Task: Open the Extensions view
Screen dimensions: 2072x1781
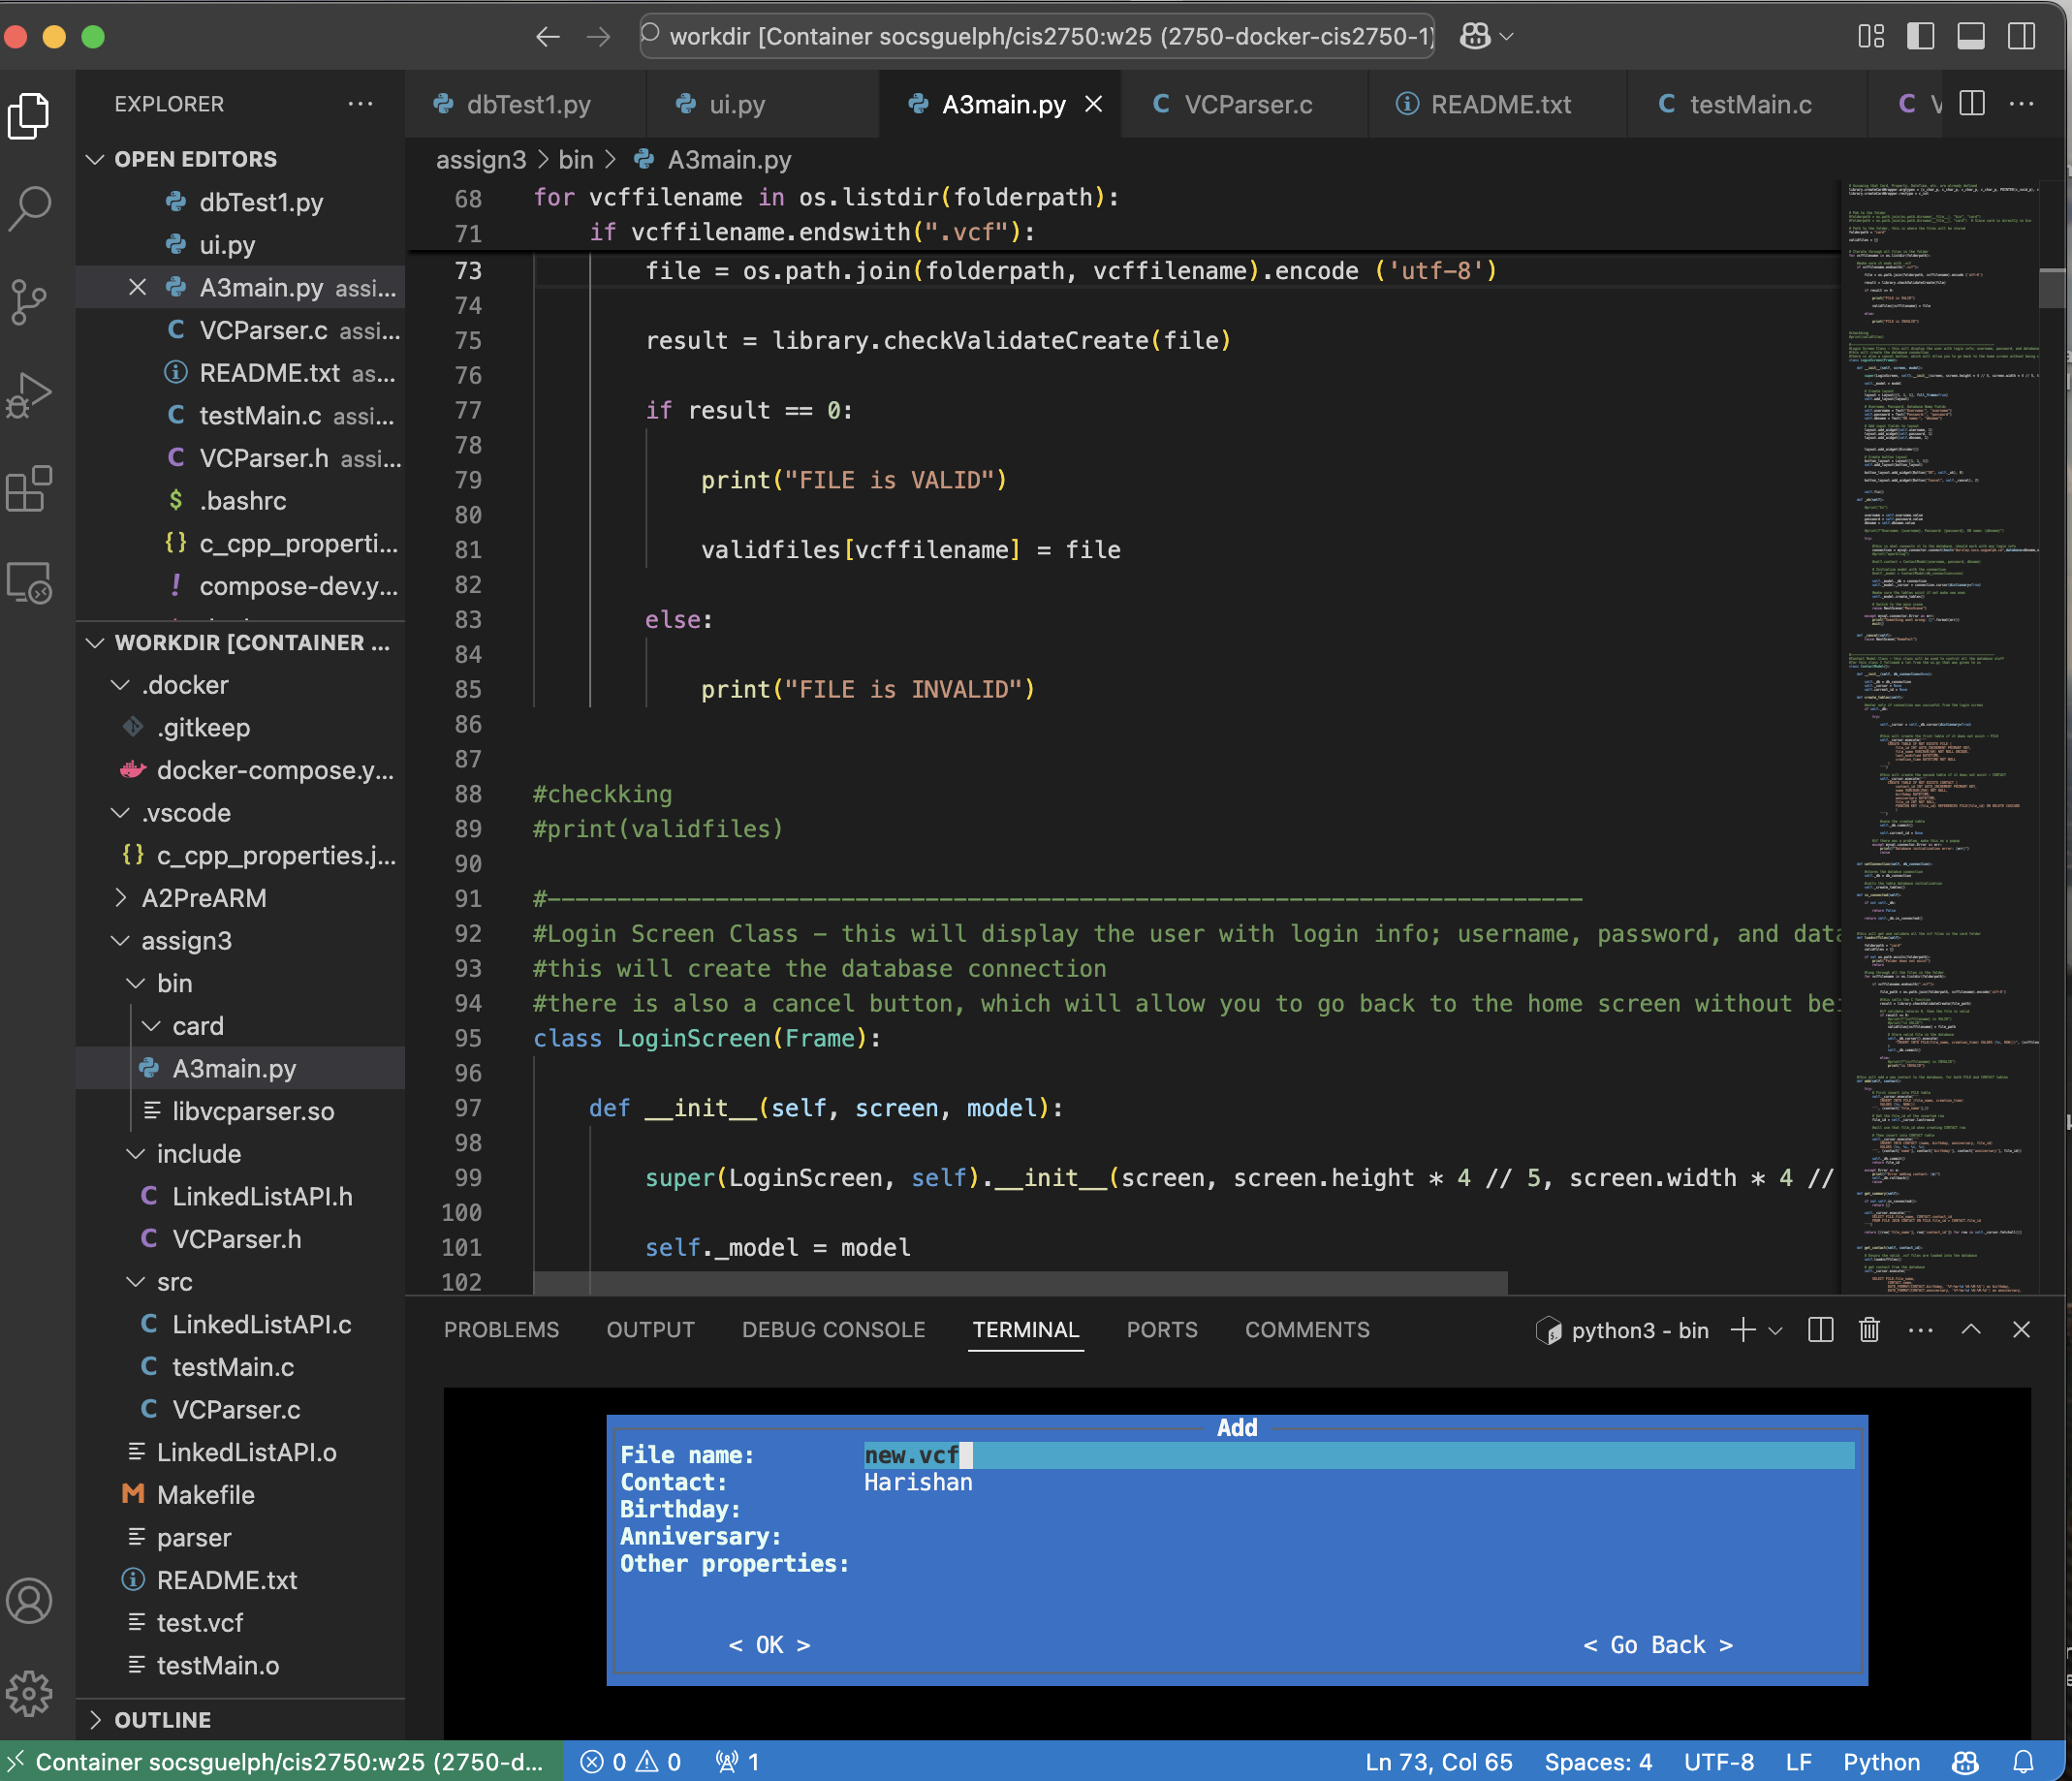Action: pos(30,489)
